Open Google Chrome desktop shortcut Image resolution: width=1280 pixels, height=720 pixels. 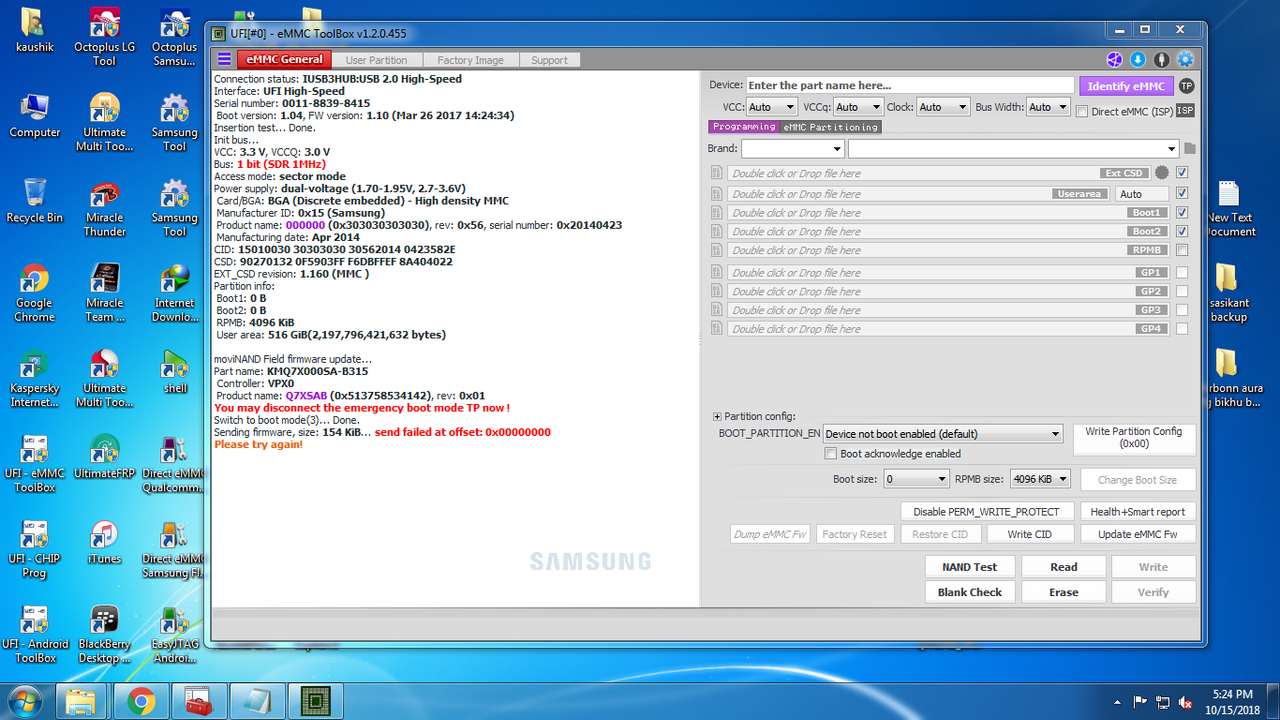(x=34, y=294)
